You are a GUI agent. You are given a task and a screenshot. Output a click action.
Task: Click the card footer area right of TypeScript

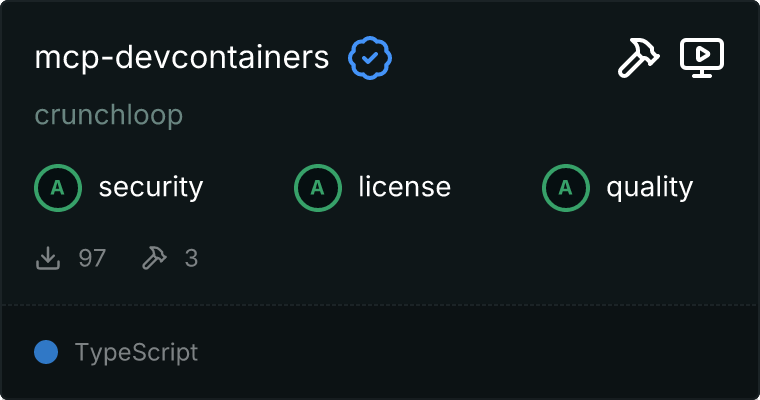pos(475,352)
